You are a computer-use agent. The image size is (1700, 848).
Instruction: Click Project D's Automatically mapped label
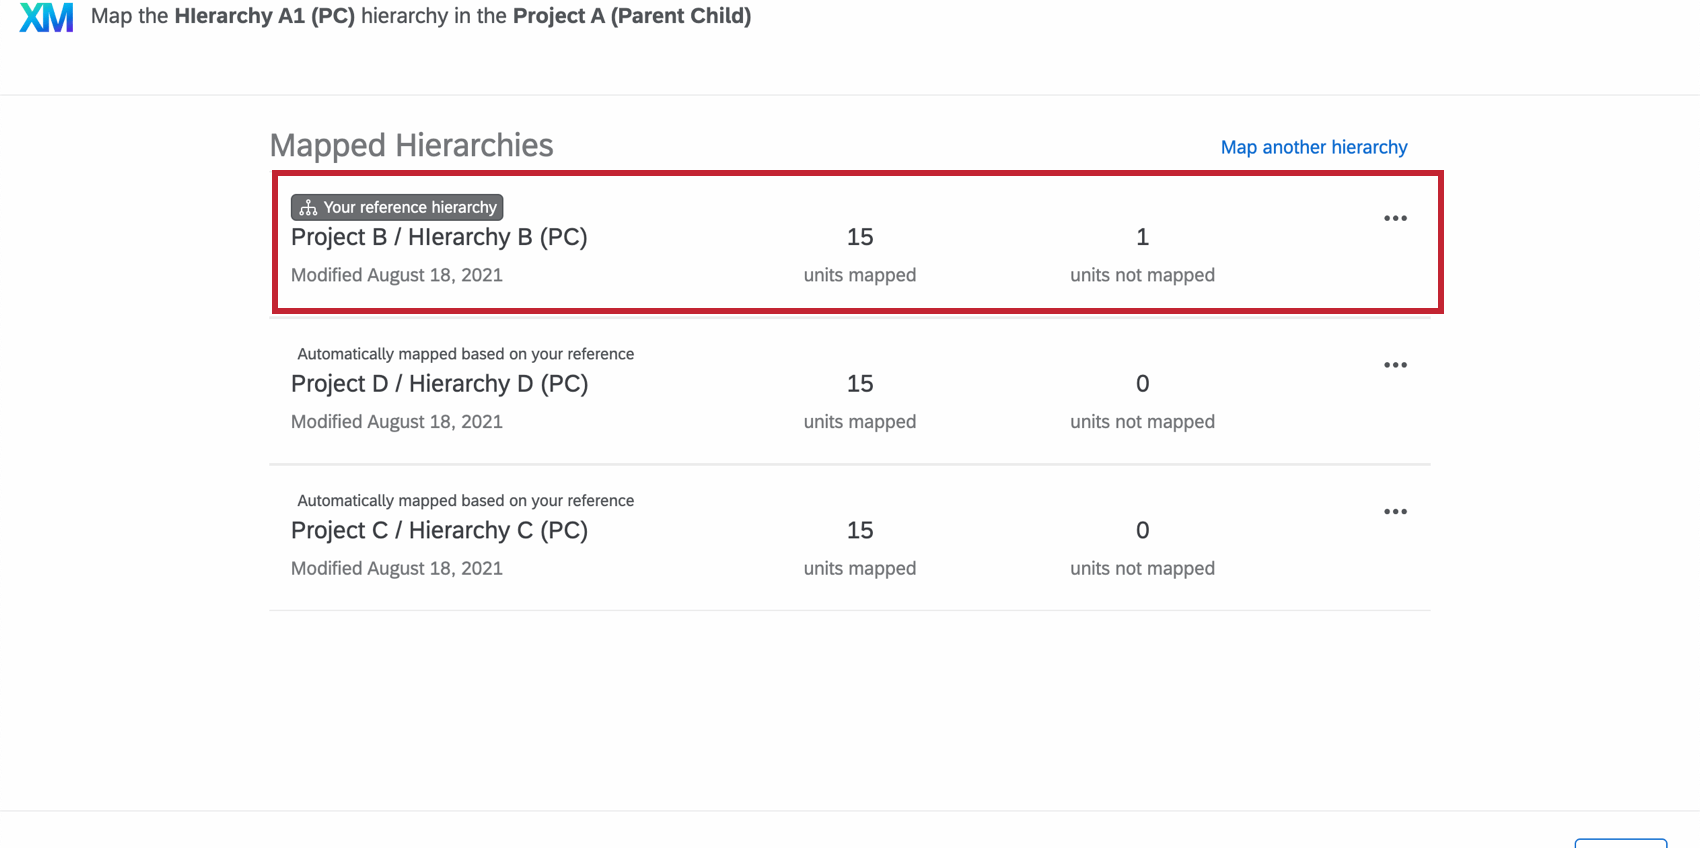coord(465,354)
